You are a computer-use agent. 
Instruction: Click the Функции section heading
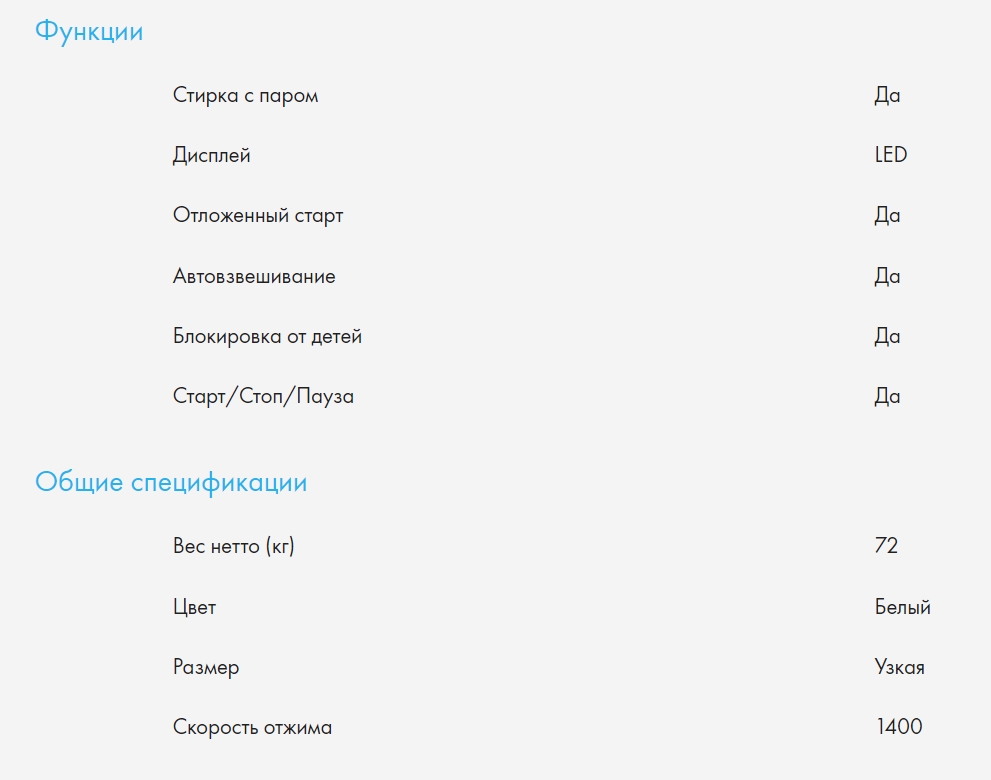[x=89, y=32]
